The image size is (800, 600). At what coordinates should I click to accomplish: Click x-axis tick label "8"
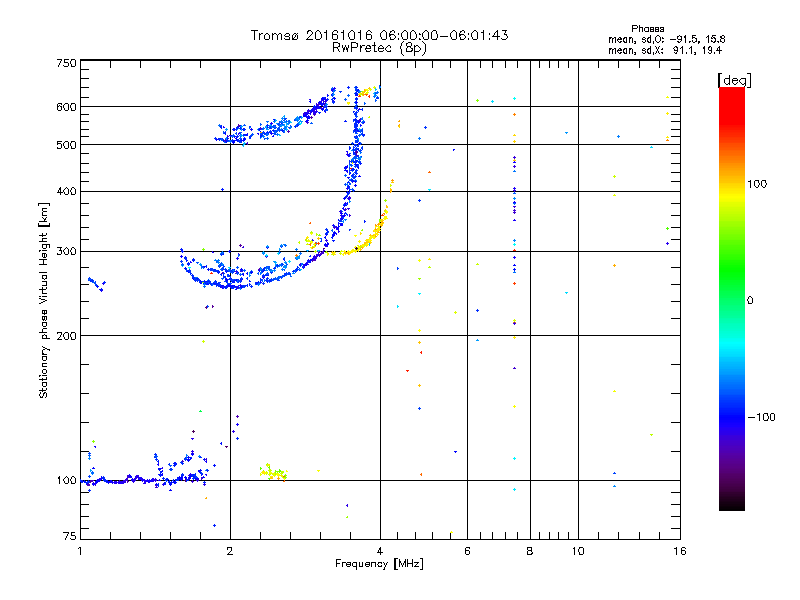(x=530, y=551)
